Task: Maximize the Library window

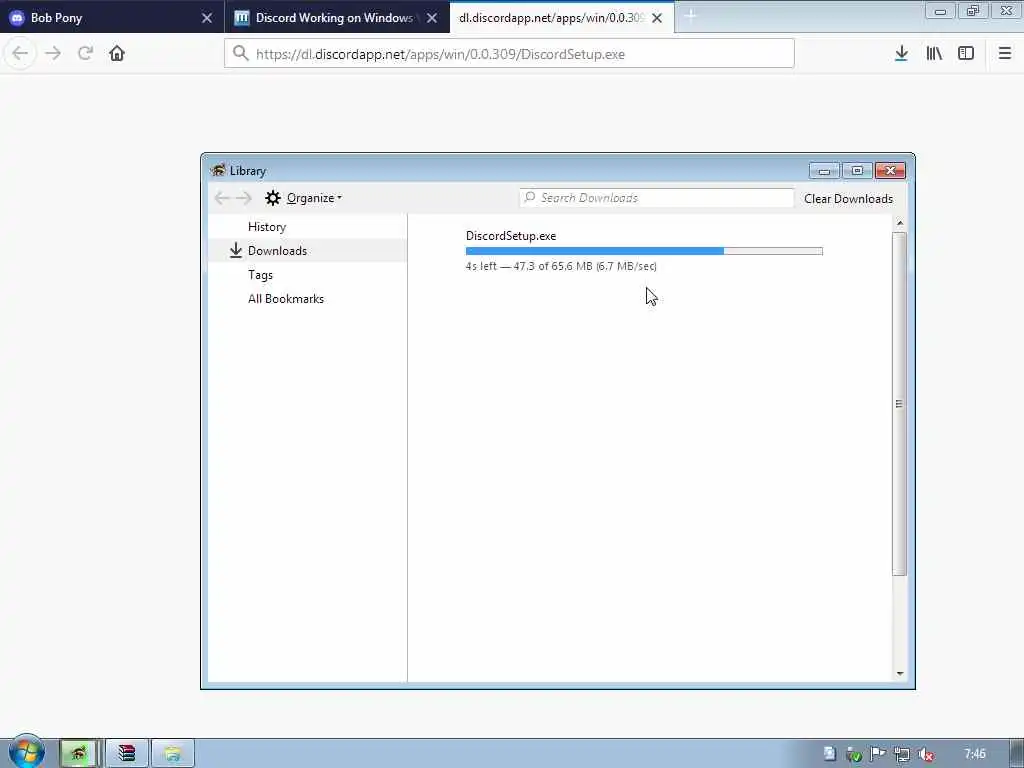Action: [x=857, y=170]
